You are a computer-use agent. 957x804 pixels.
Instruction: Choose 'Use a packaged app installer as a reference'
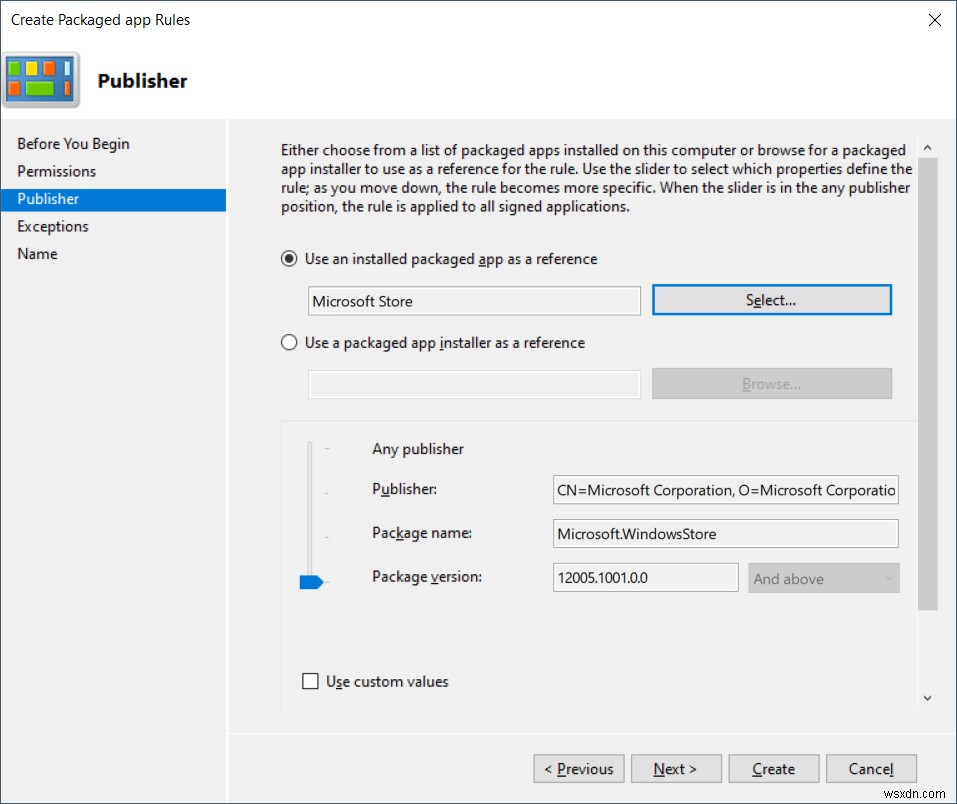click(x=290, y=341)
